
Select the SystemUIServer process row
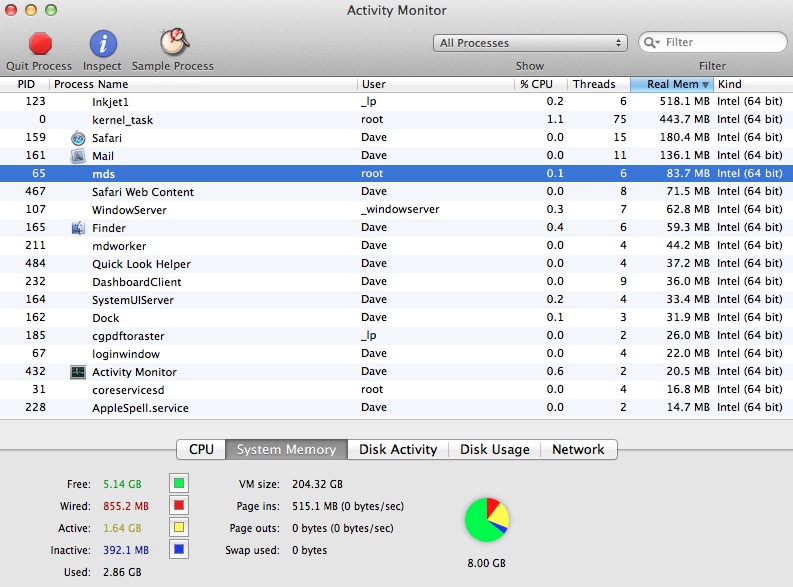click(396, 300)
